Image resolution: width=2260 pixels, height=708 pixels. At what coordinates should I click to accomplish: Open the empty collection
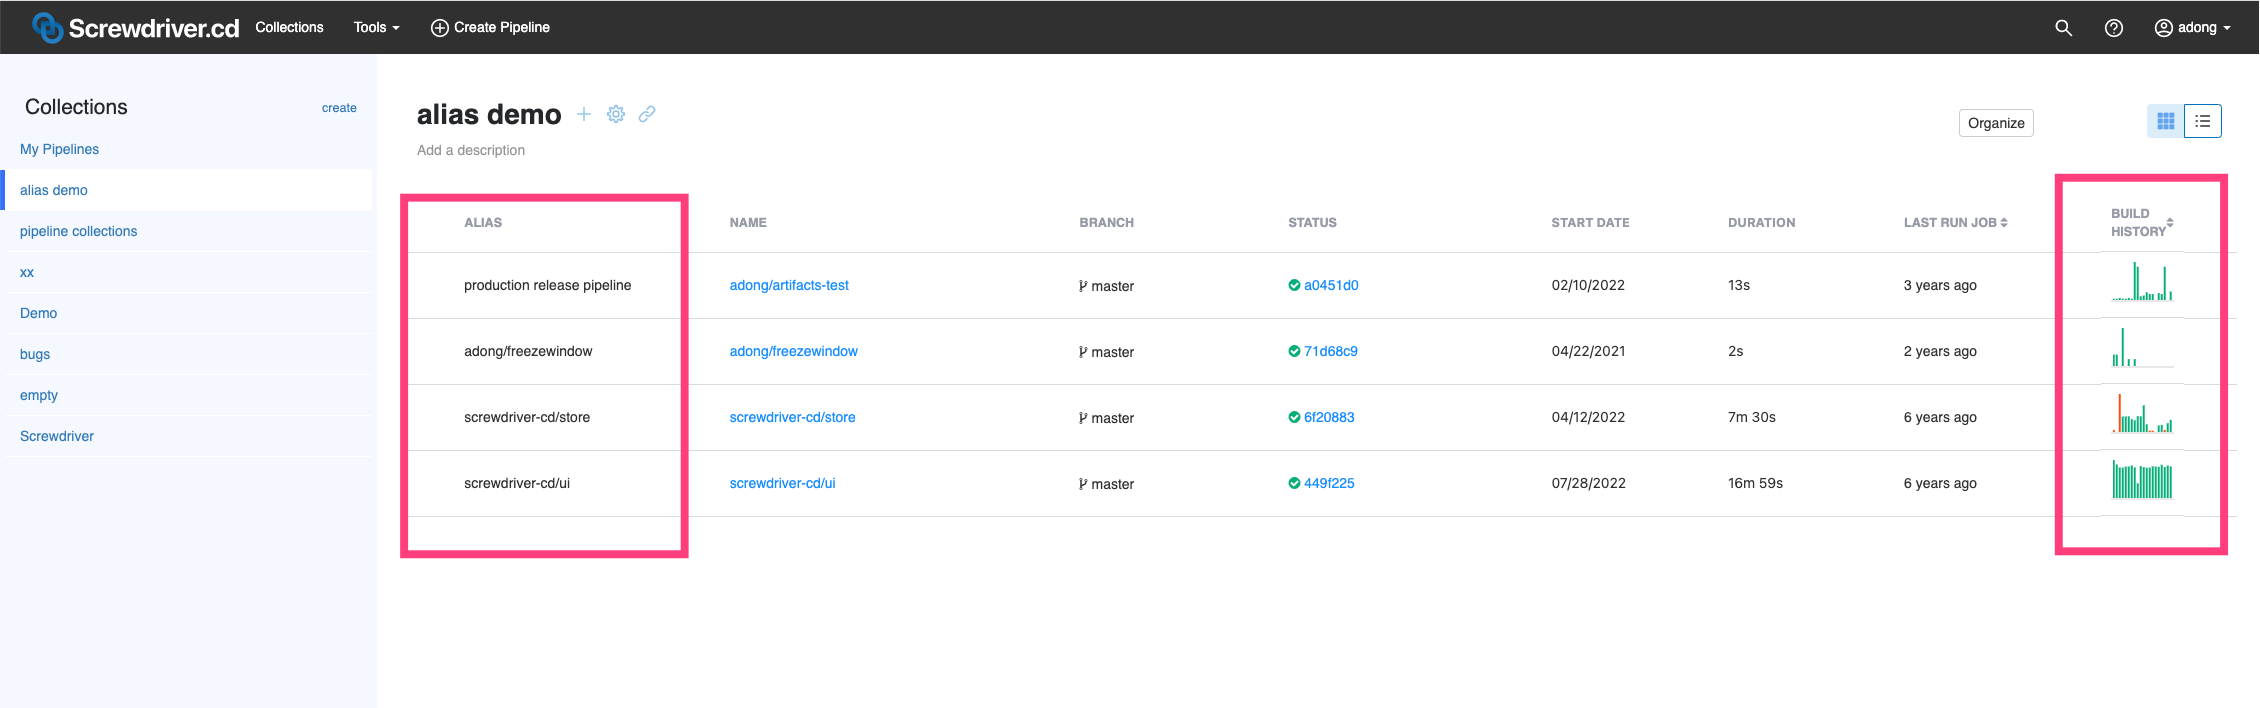(39, 395)
